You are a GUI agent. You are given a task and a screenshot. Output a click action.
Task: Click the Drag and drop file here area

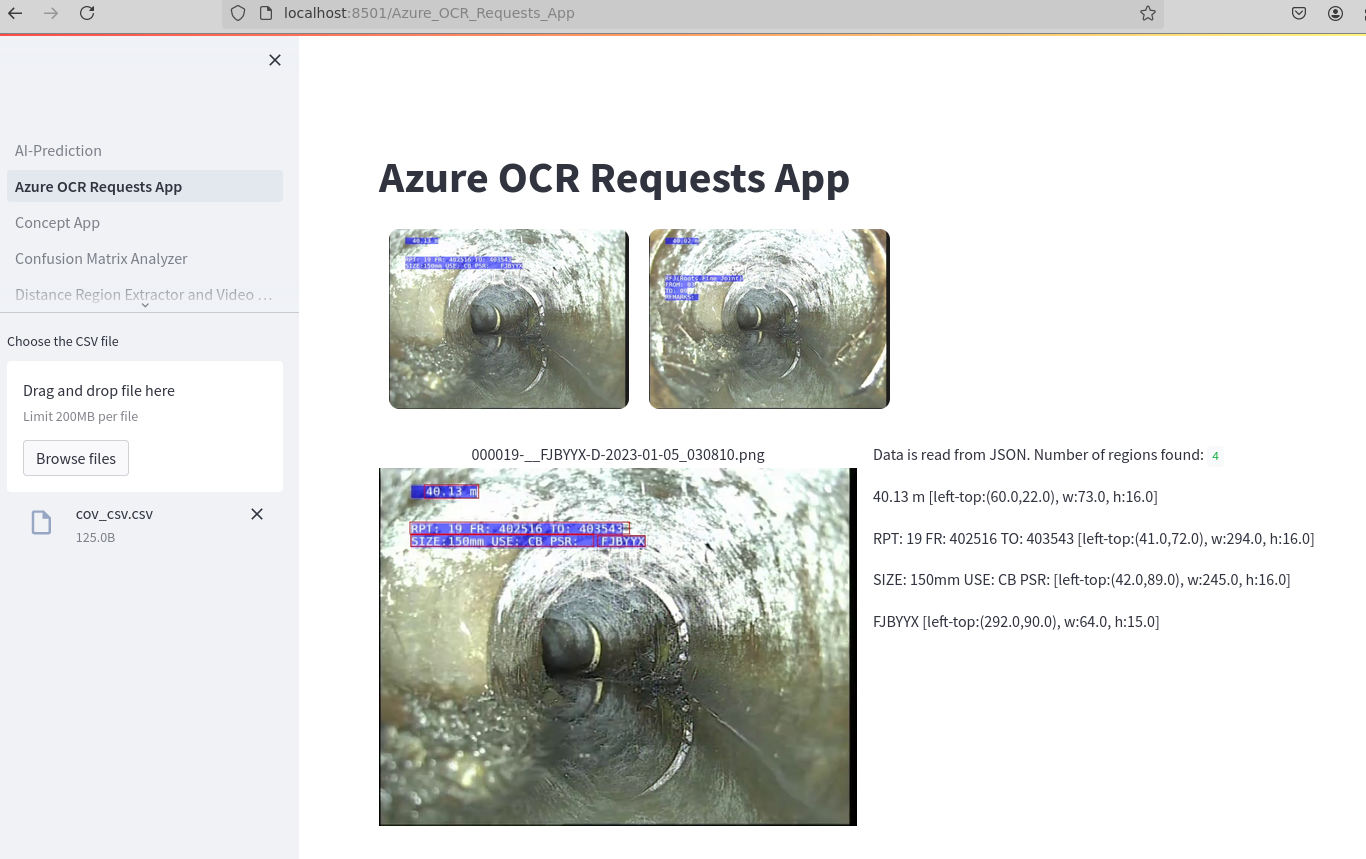[x=145, y=426]
